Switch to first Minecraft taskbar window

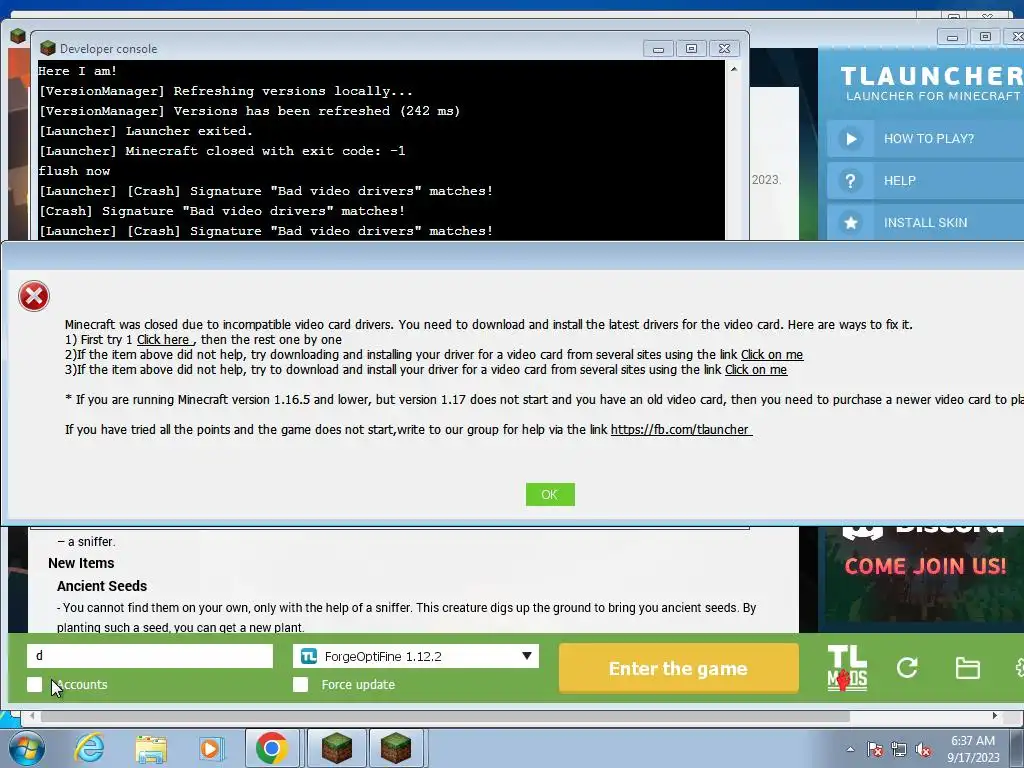(x=336, y=748)
